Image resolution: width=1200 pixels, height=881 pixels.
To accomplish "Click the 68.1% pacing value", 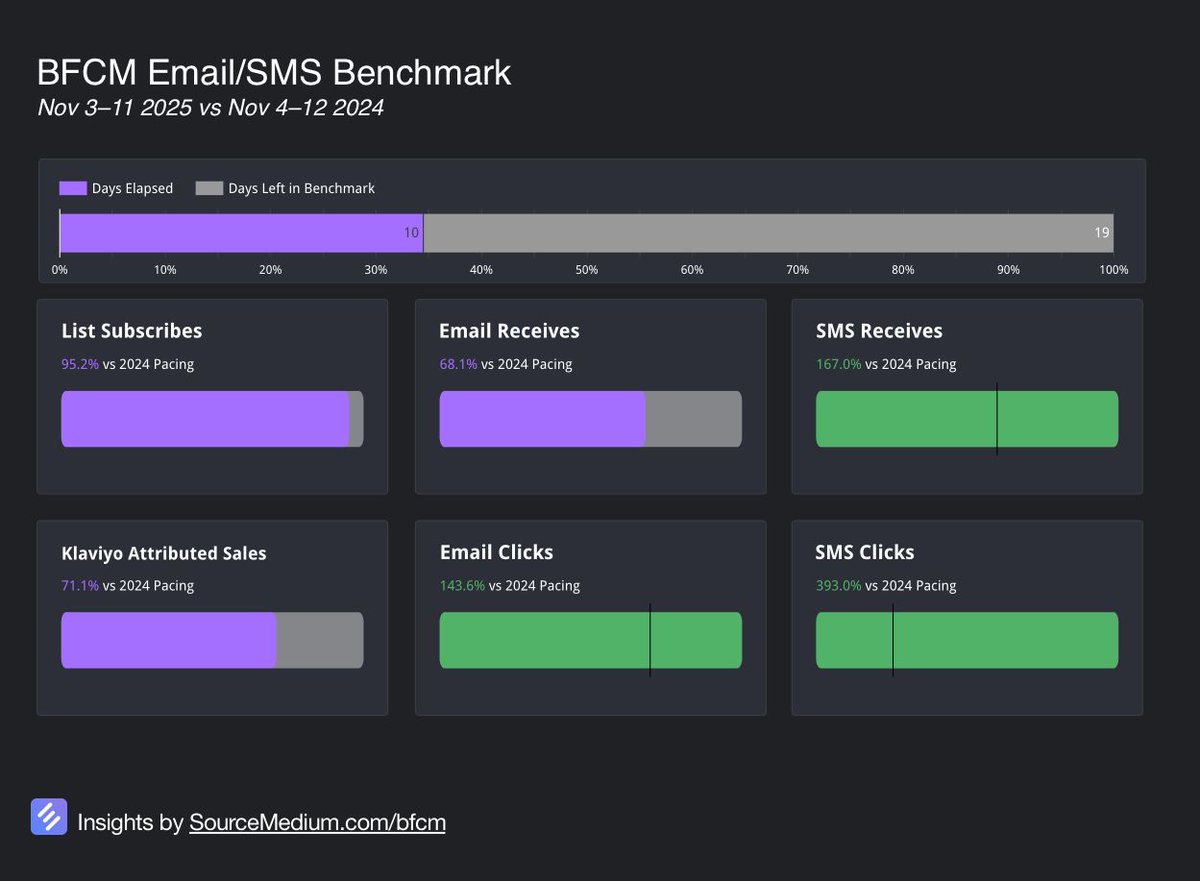I will [458, 364].
